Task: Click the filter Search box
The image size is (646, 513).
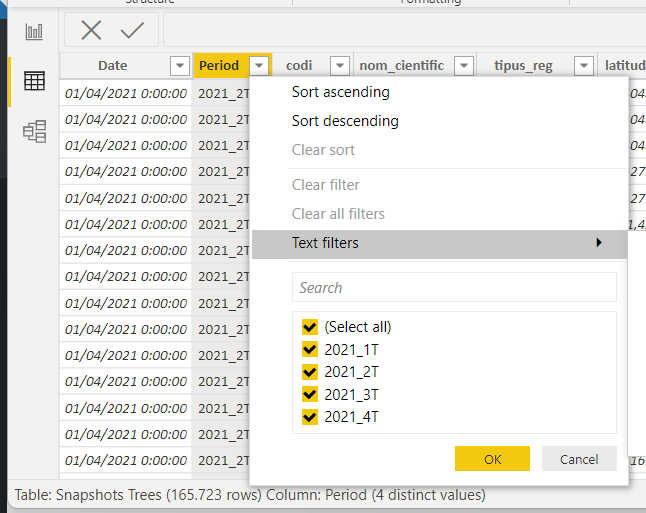Action: pyautogui.click(x=454, y=288)
